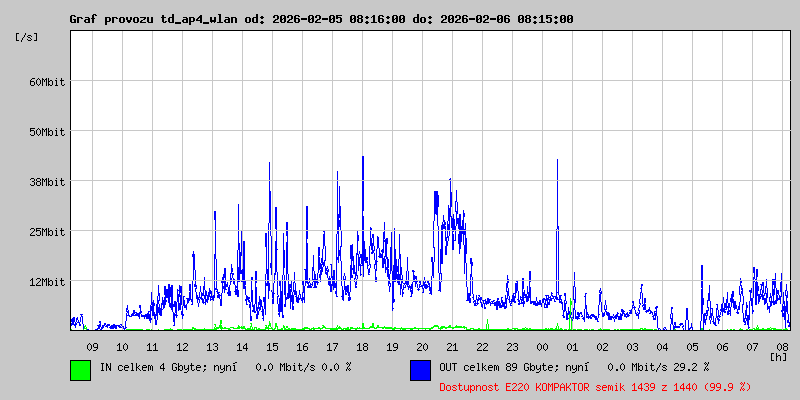Screen dimensions: 800x400
Task: Click the green IN legend color swatch
Action: (81, 370)
